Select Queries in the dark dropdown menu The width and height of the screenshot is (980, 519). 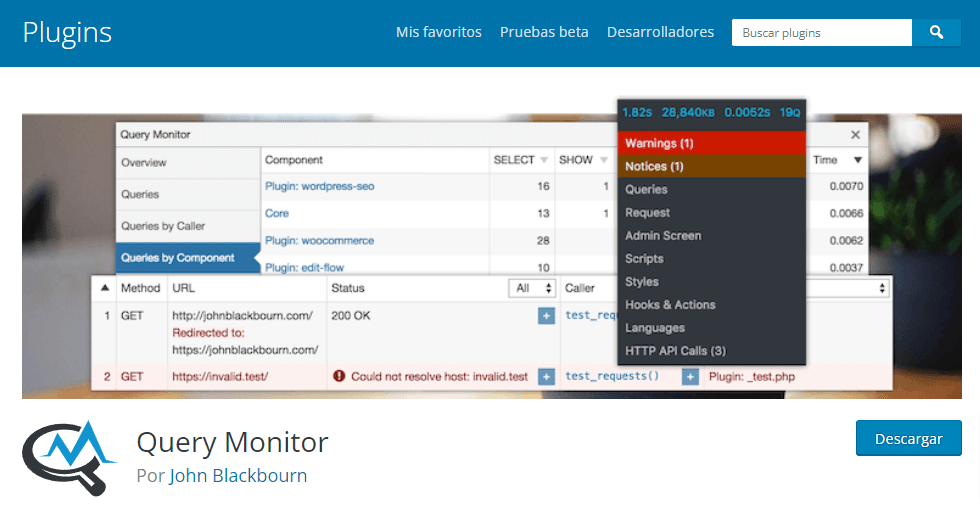pyautogui.click(x=646, y=189)
